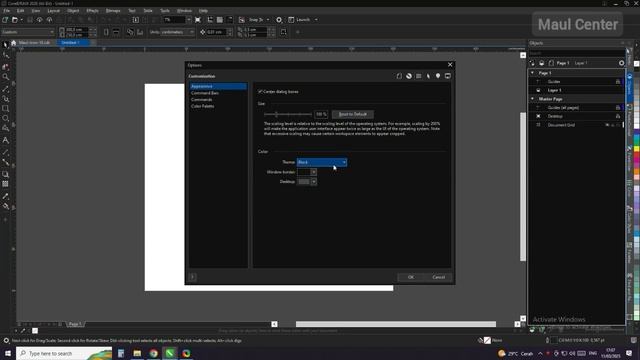
Task: Click the Reset to Default button
Action: click(353, 114)
